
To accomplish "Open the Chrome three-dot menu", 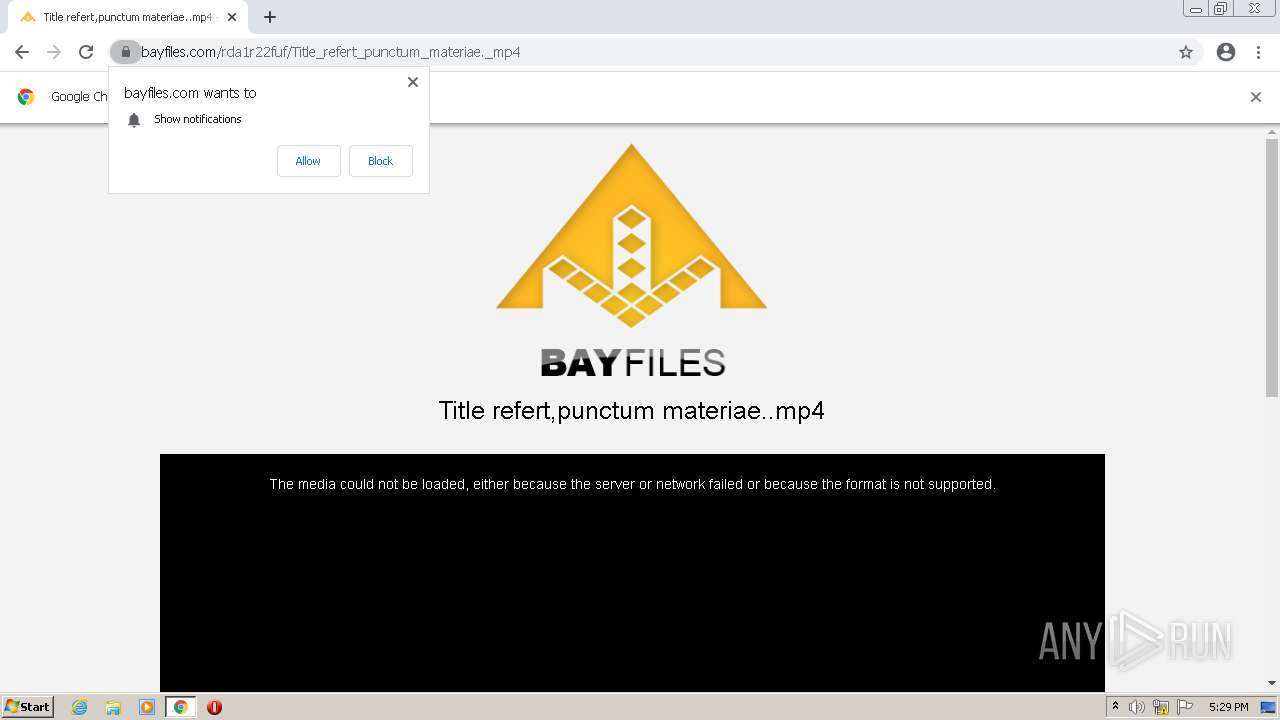I will coord(1258,52).
